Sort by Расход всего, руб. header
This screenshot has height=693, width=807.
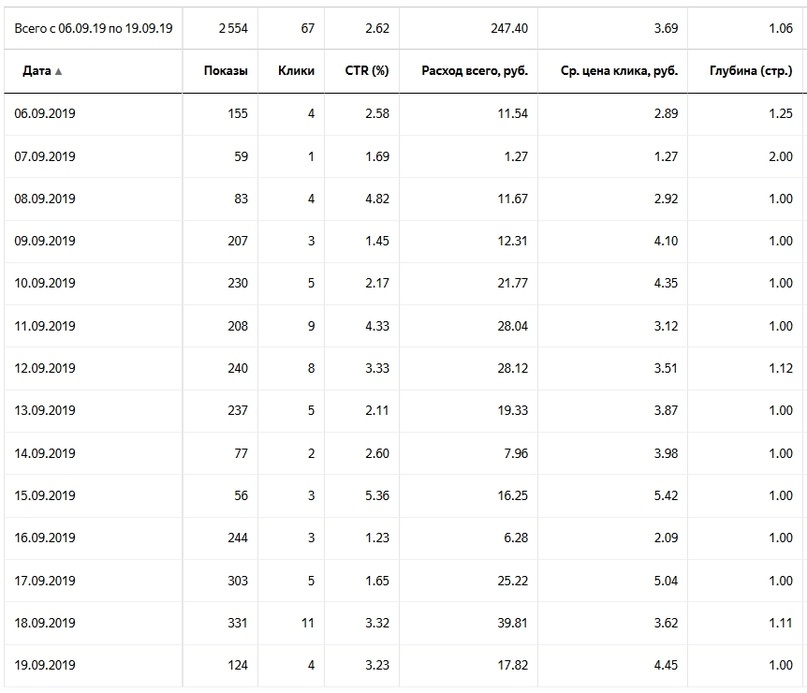click(475, 71)
